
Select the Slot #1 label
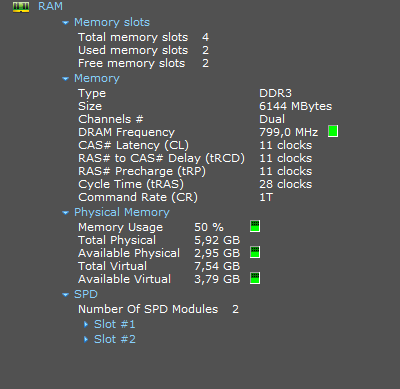115,324
